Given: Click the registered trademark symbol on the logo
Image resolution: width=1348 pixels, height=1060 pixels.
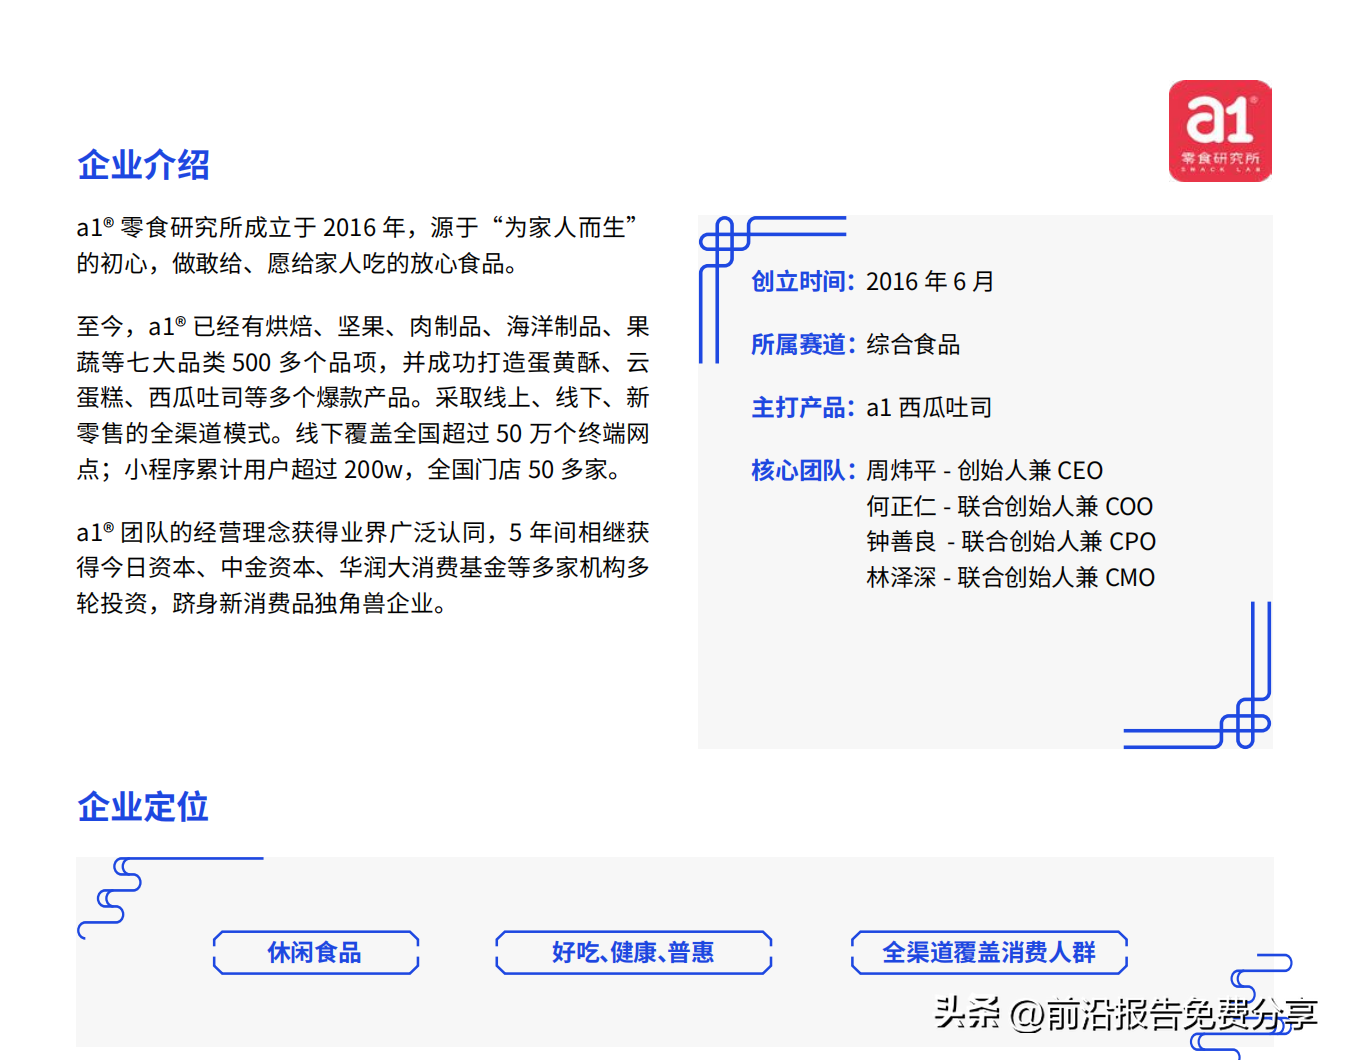Looking at the screenshot, I should (1252, 98).
